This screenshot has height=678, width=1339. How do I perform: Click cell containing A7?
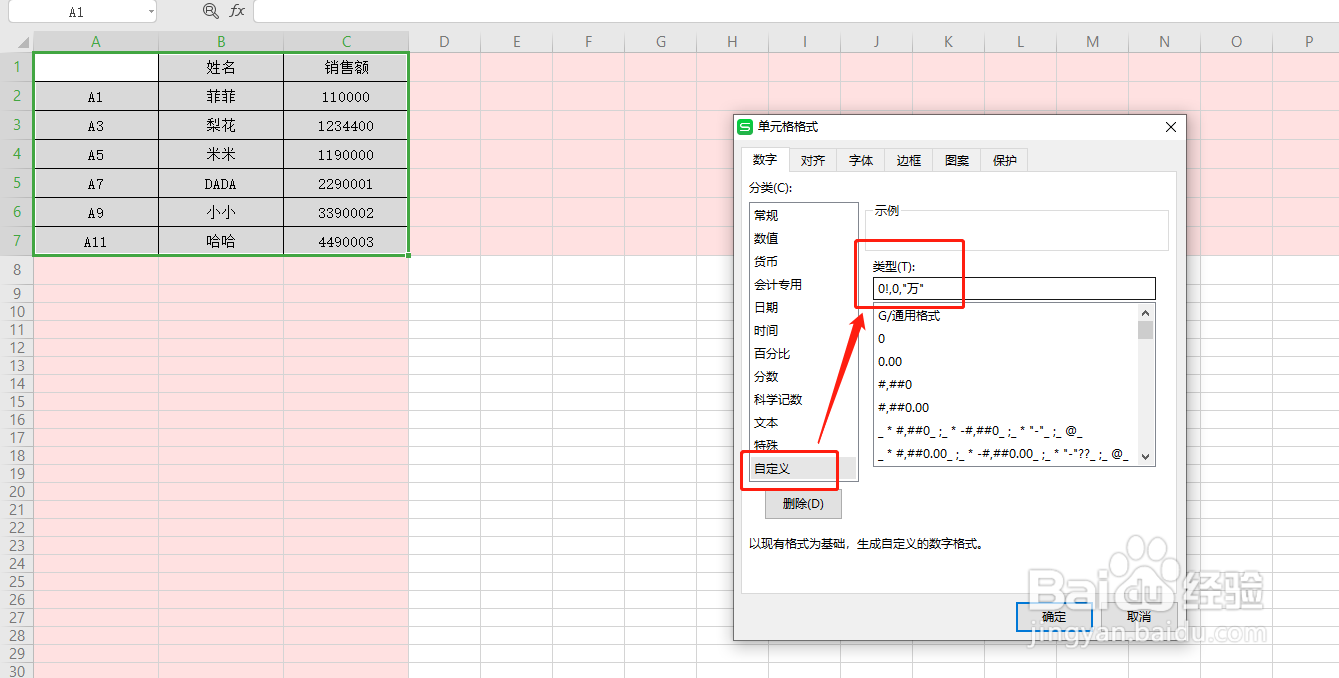96,183
